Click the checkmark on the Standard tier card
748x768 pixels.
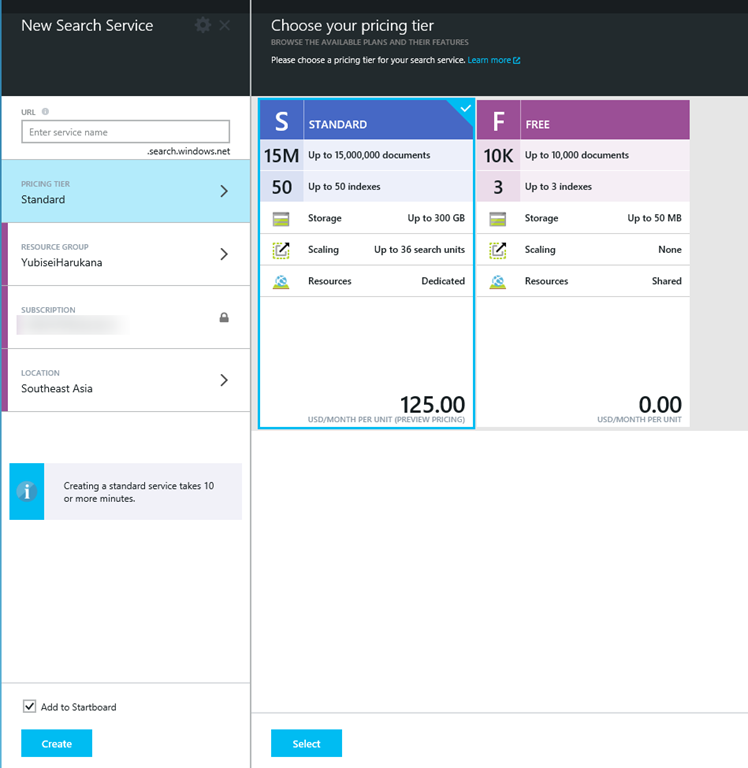tap(465, 108)
